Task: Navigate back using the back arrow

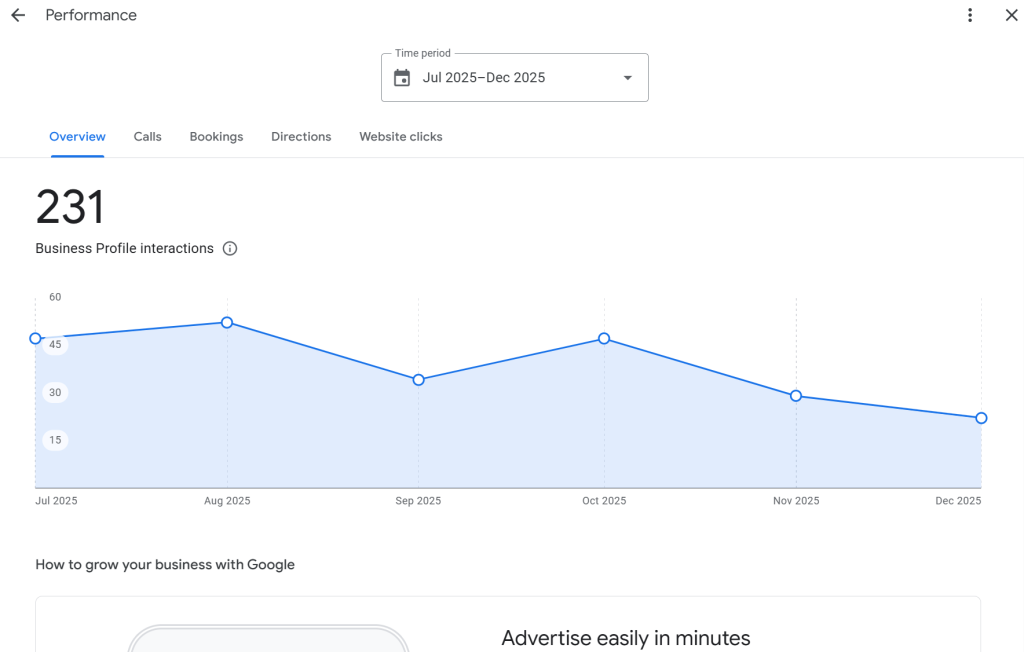Action: point(17,15)
